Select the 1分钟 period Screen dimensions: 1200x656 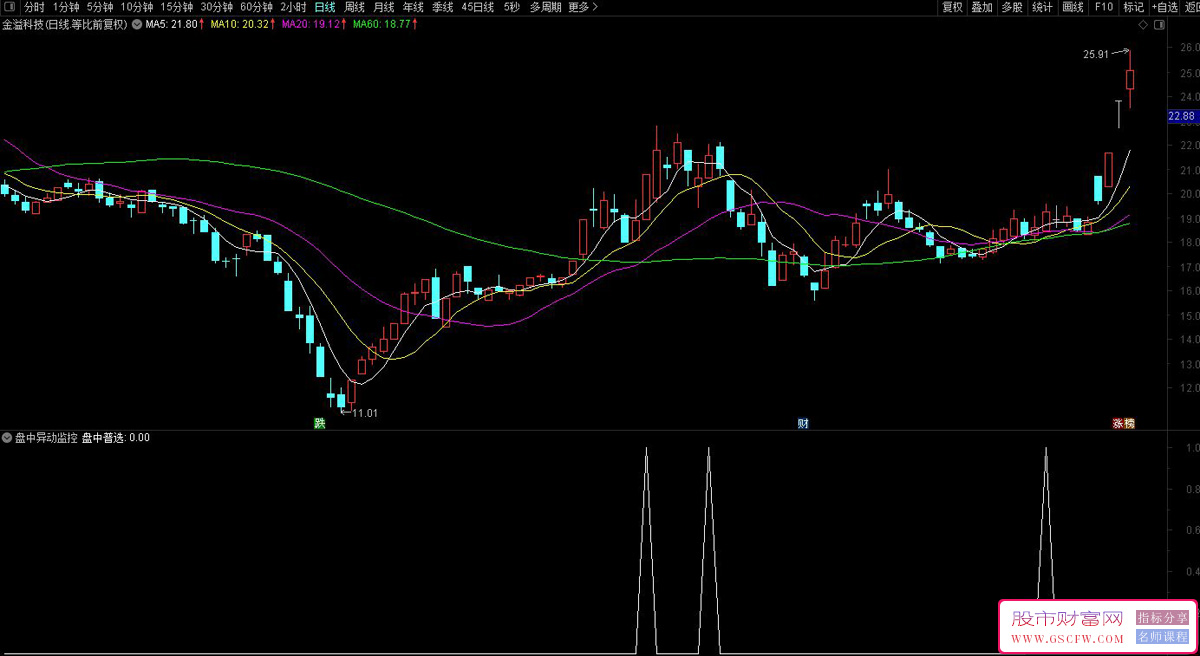66,6
